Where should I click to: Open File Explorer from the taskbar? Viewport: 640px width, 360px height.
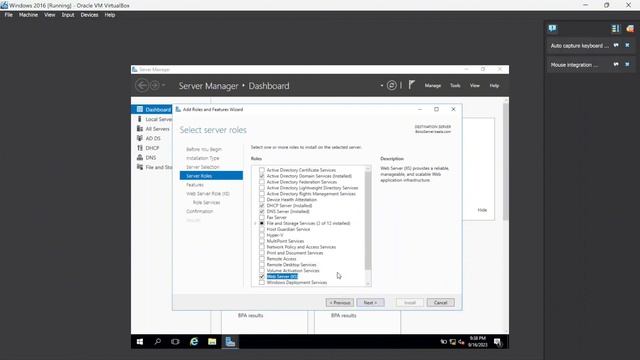[x=212, y=342]
